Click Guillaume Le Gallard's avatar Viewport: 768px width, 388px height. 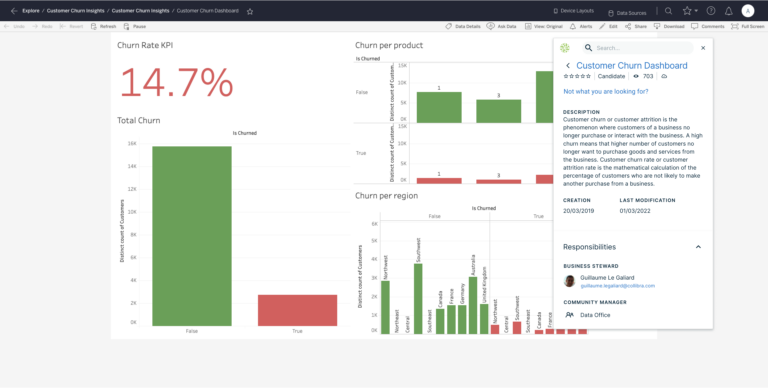pos(569,281)
